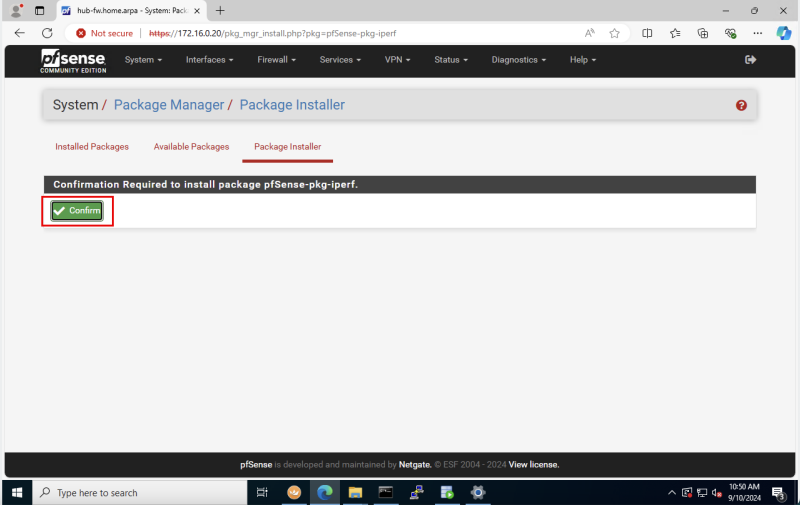The image size is (800, 505).
Task: Click the Edge Copilot icon
Action: (x=784, y=33)
